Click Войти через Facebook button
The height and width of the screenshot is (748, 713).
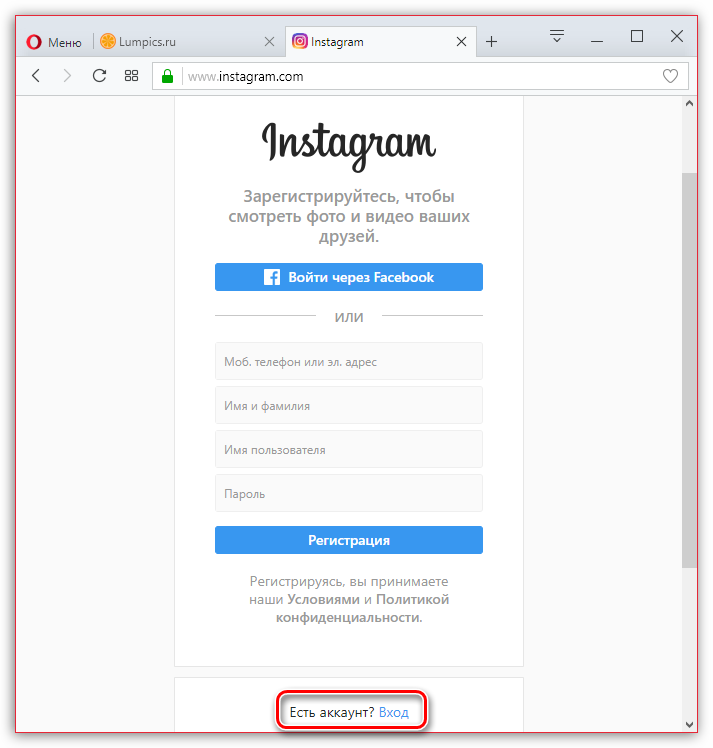click(x=349, y=277)
